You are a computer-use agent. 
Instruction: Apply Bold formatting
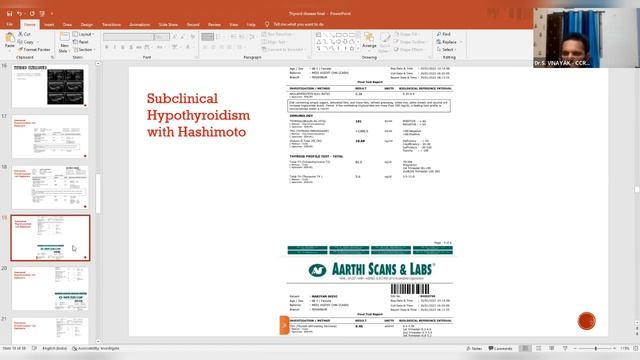(x=107, y=48)
